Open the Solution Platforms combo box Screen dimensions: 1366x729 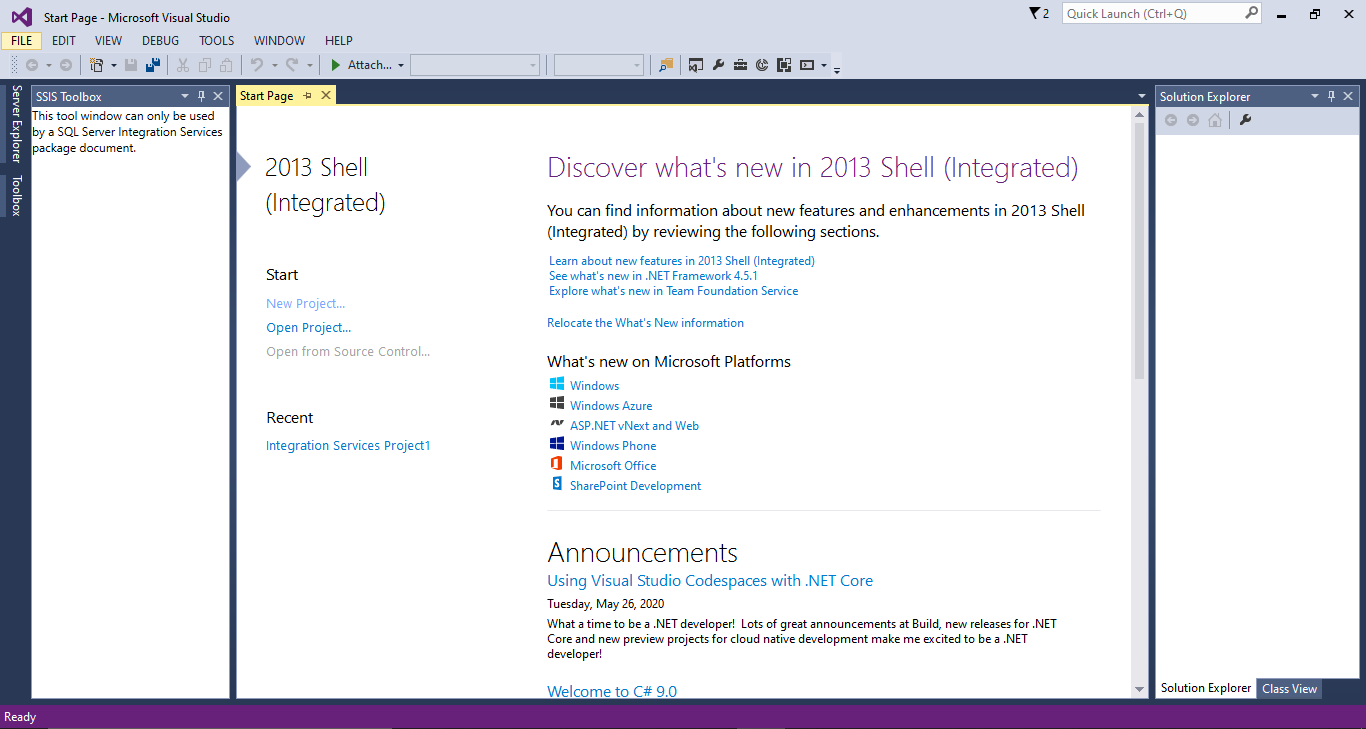599,65
